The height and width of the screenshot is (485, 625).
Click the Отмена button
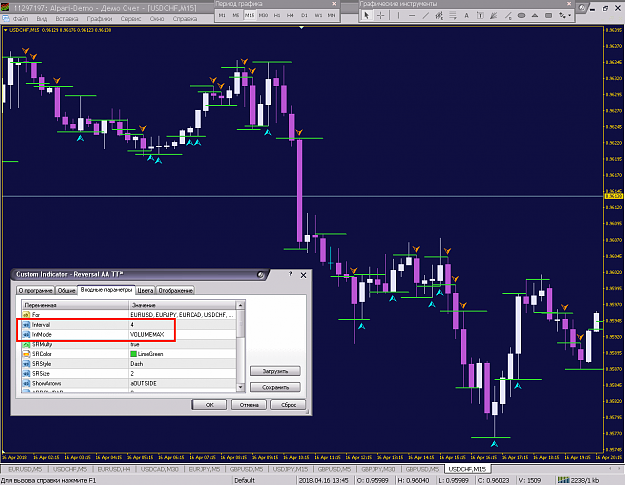pos(249,404)
